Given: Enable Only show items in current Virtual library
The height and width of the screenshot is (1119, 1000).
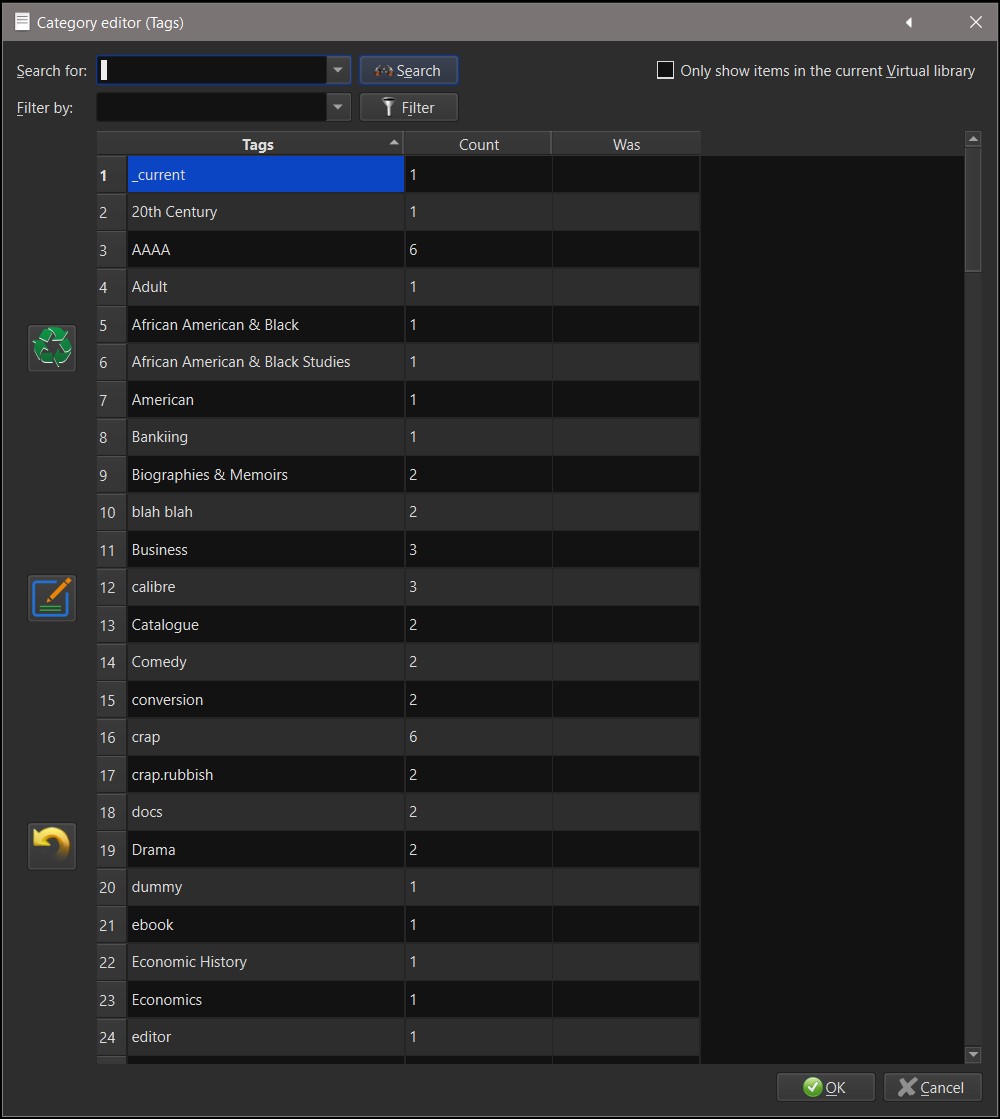Looking at the screenshot, I should [x=665, y=70].
